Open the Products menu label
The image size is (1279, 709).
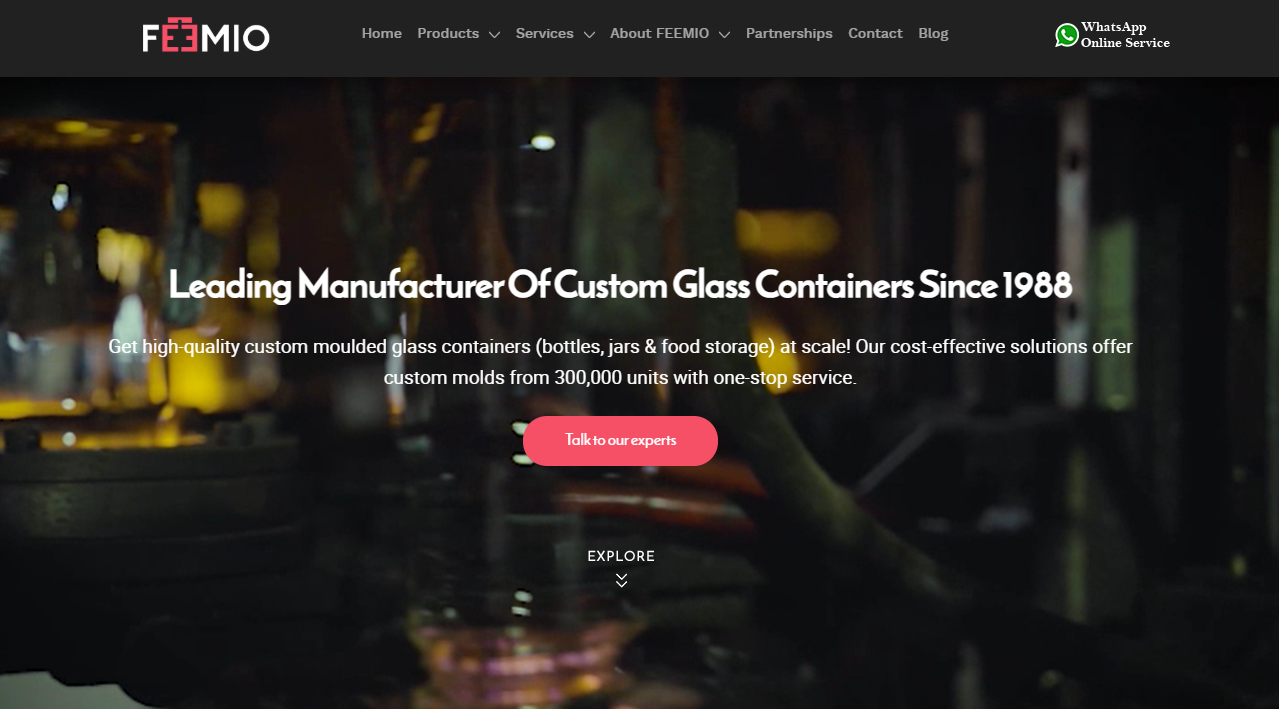coord(448,33)
